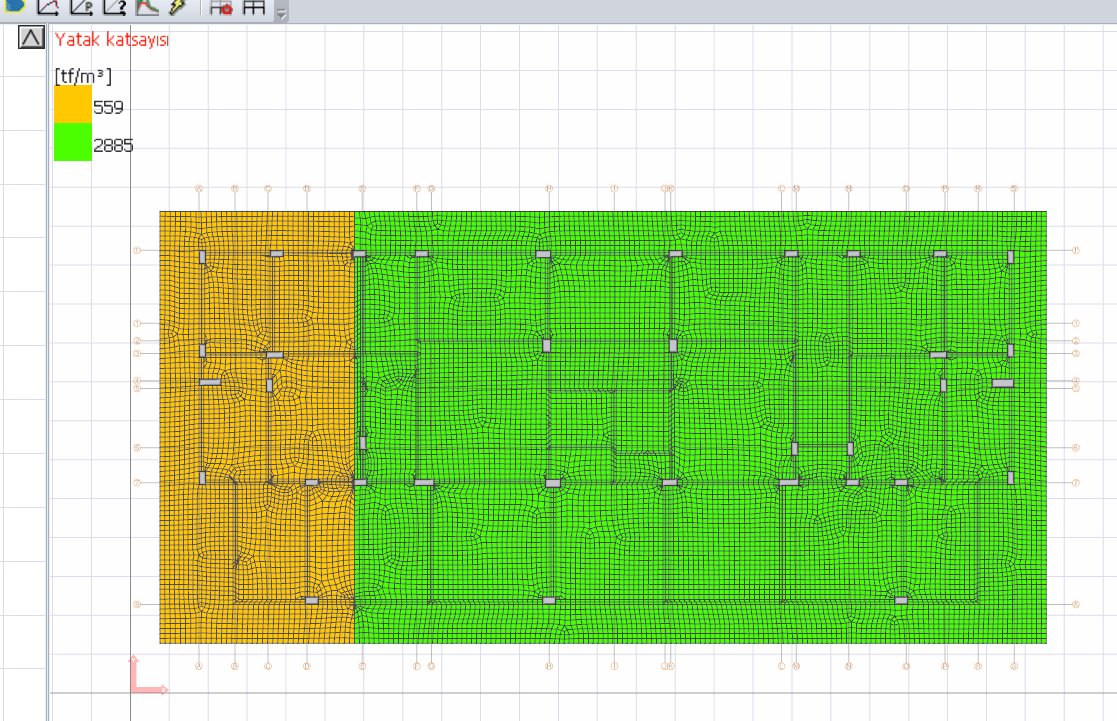Collapse the legend with the triangle button
Screen dimensions: 1117x721
click(x=32, y=39)
